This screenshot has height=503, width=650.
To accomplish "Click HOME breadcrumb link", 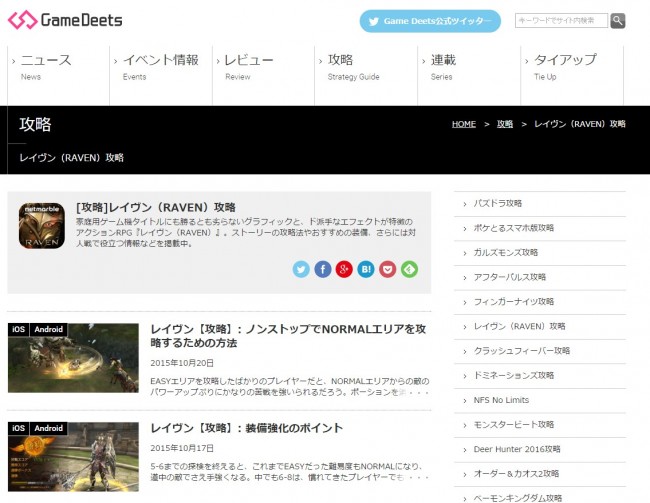I will 463,124.
